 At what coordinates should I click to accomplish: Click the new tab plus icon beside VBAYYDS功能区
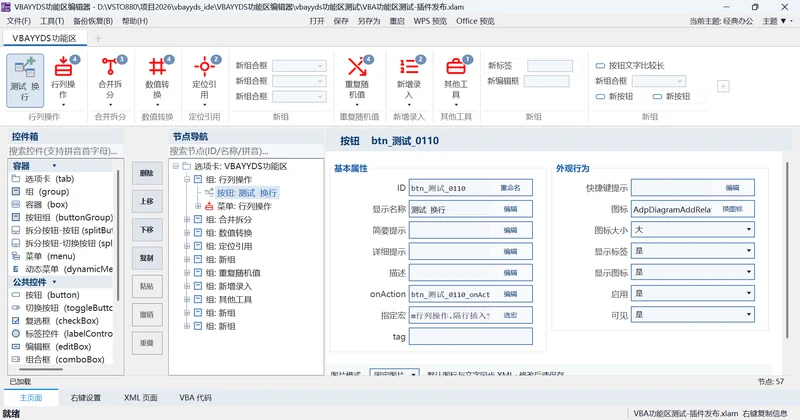tap(98, 38)
